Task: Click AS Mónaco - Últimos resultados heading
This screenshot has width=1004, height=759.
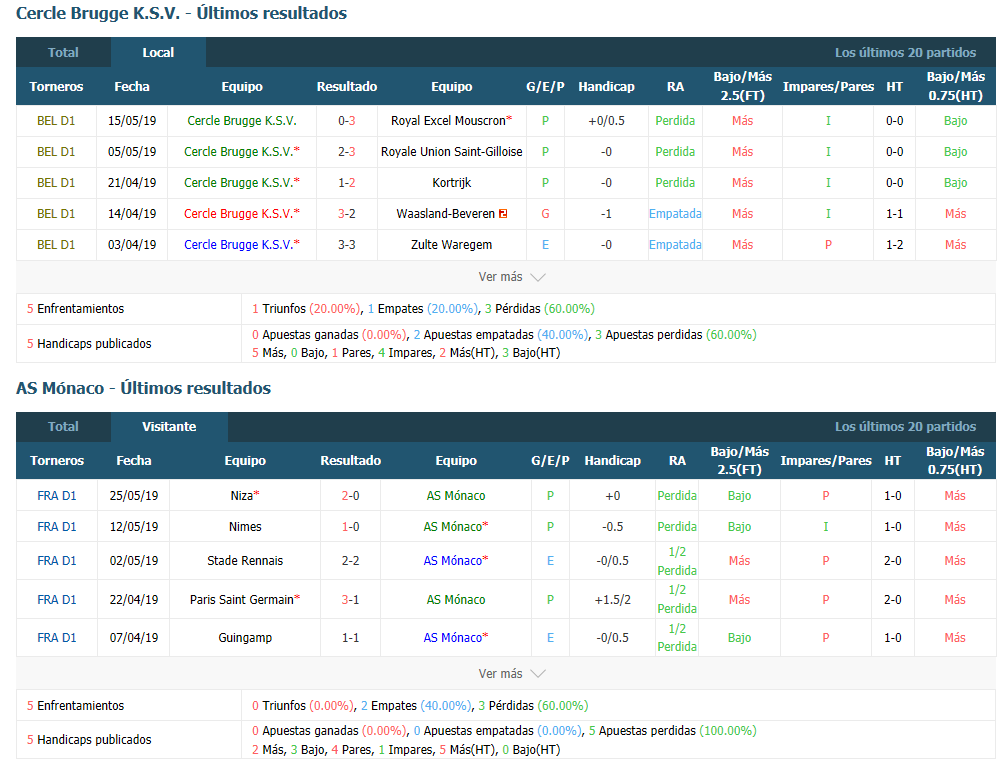Action: click(143, 388)
